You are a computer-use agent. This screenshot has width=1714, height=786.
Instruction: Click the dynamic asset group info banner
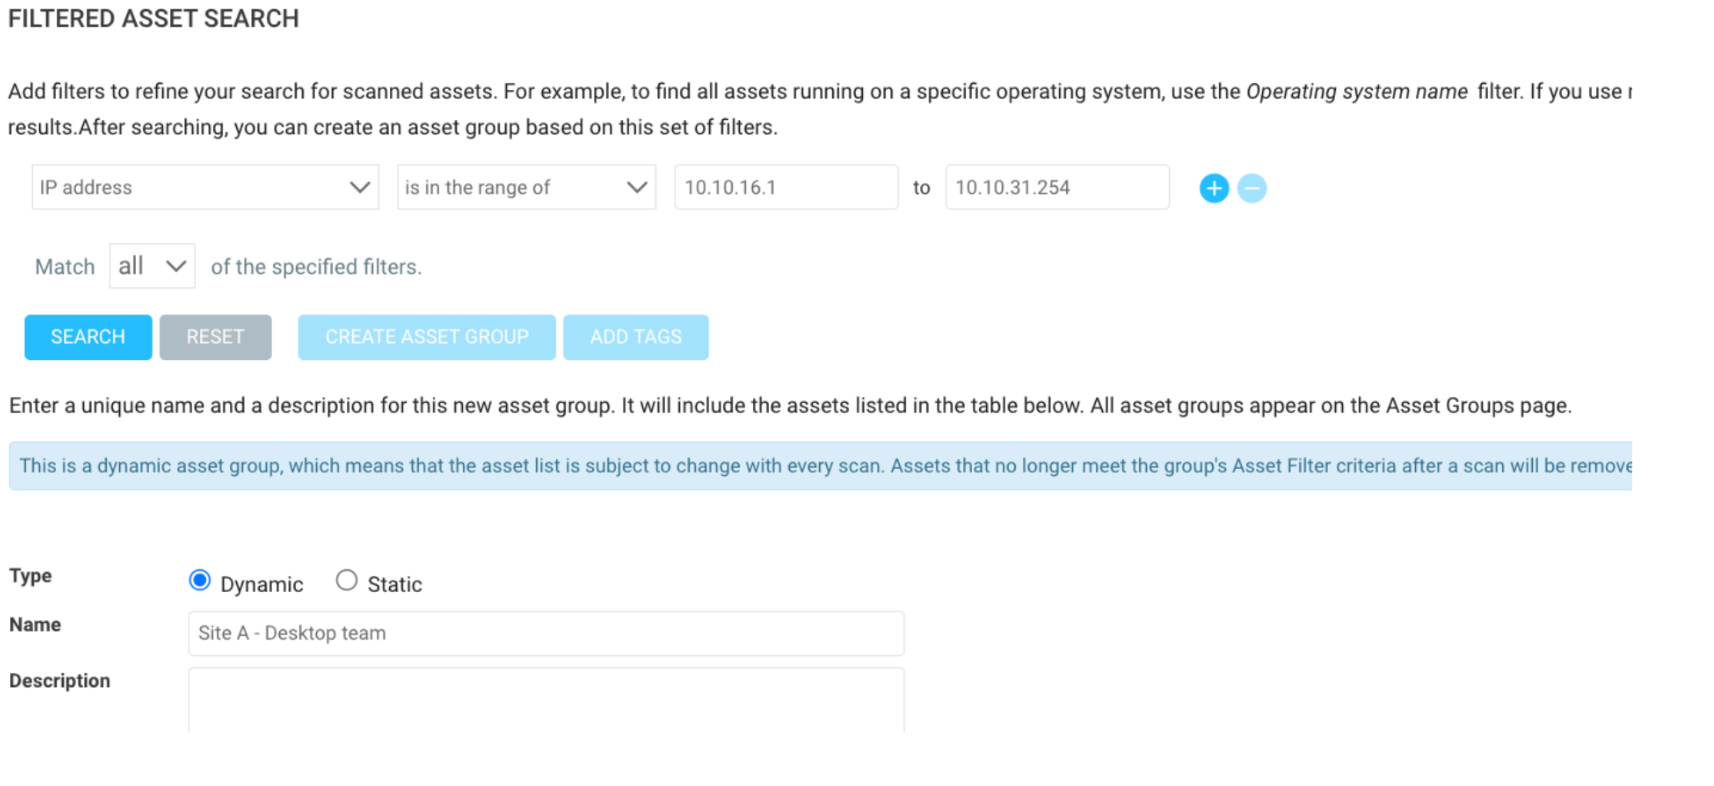tap(820, 466)
